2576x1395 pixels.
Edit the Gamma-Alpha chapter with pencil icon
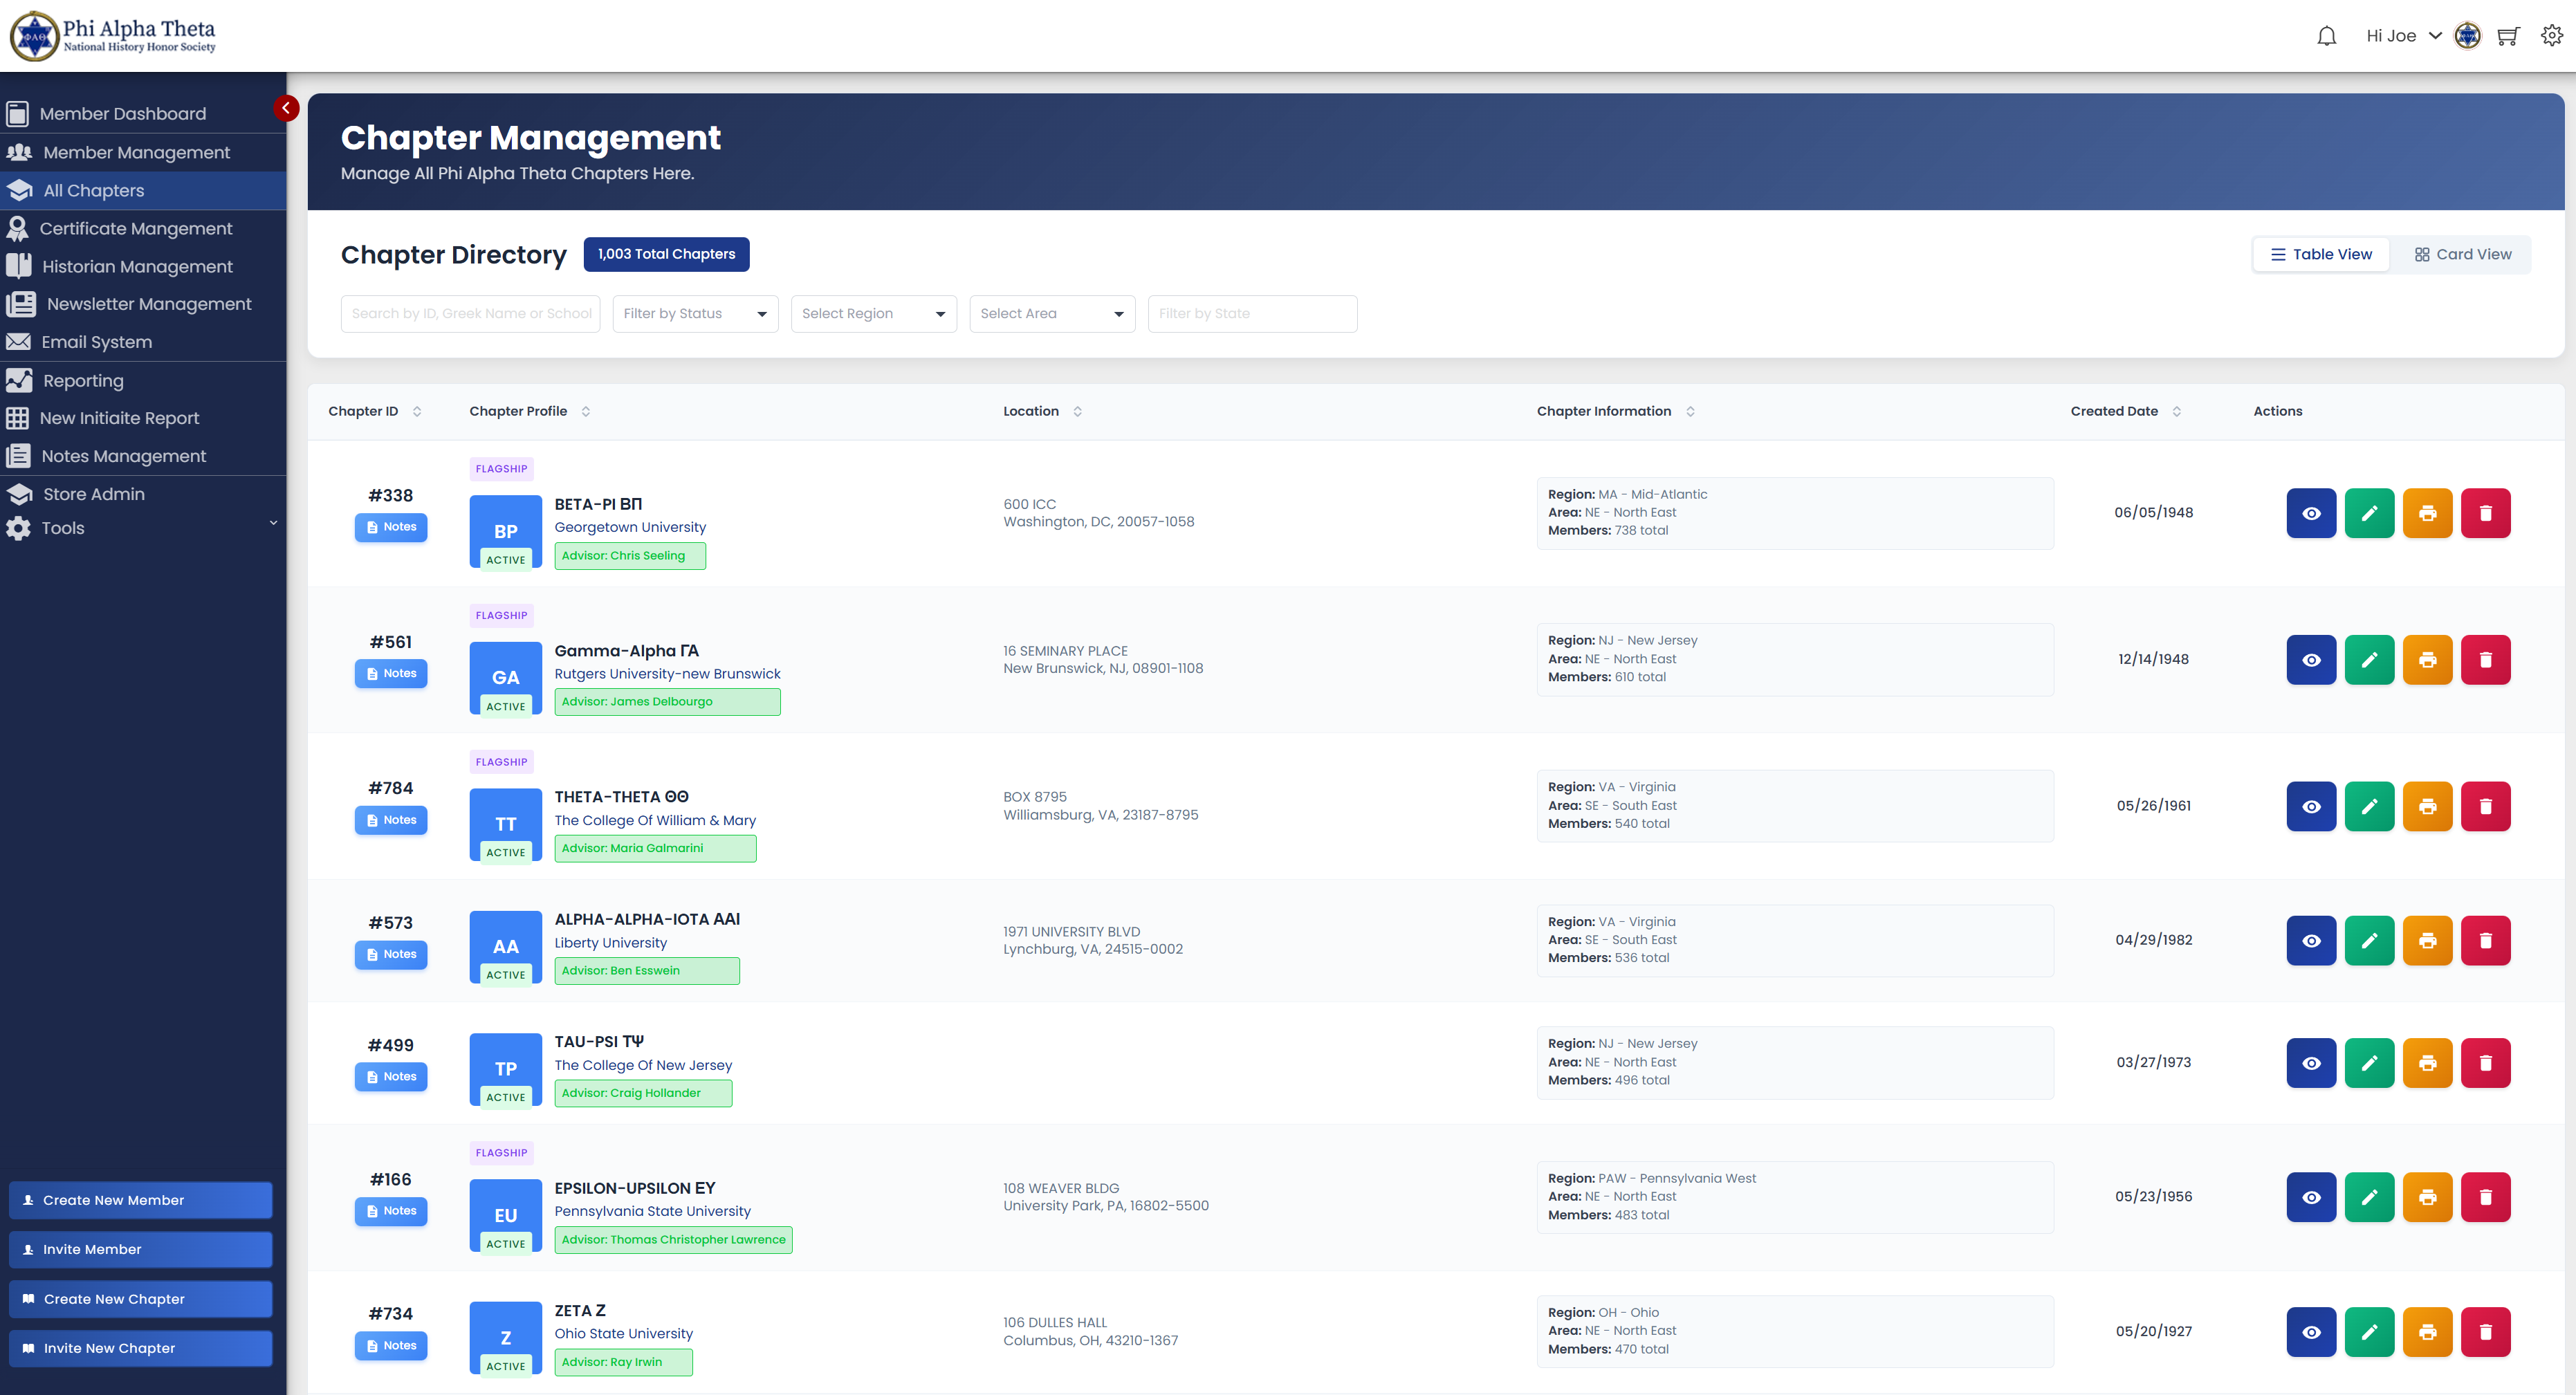click(2369, 659)
